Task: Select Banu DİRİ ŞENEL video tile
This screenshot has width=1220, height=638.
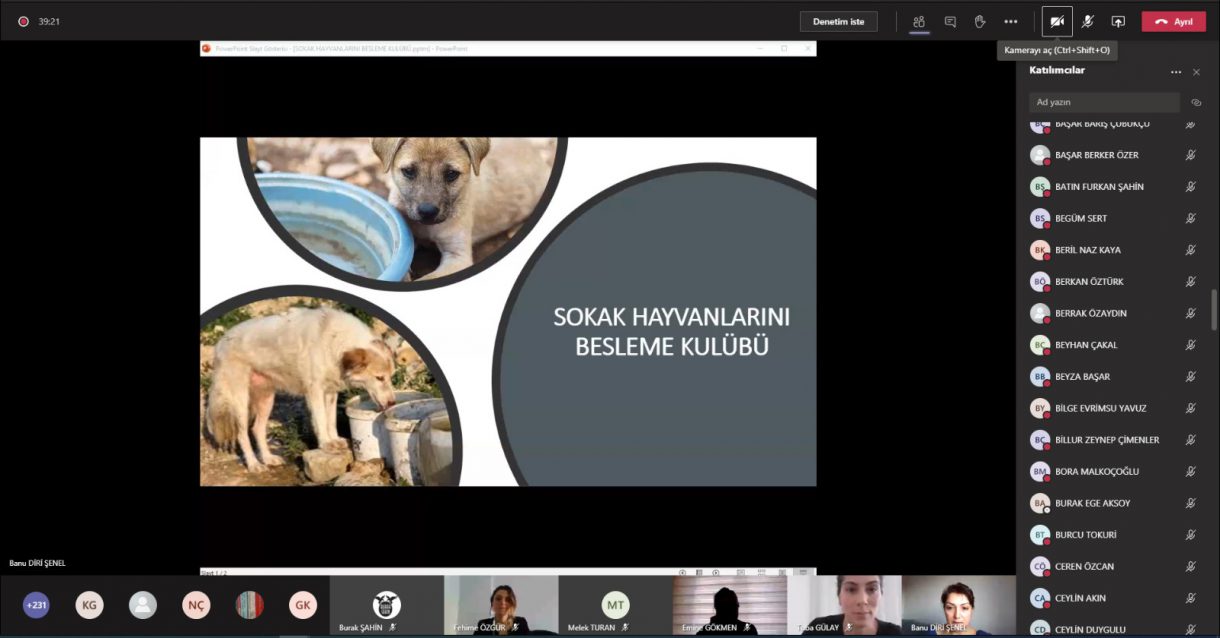Action: pyautogui.click(x=958, y=605)
